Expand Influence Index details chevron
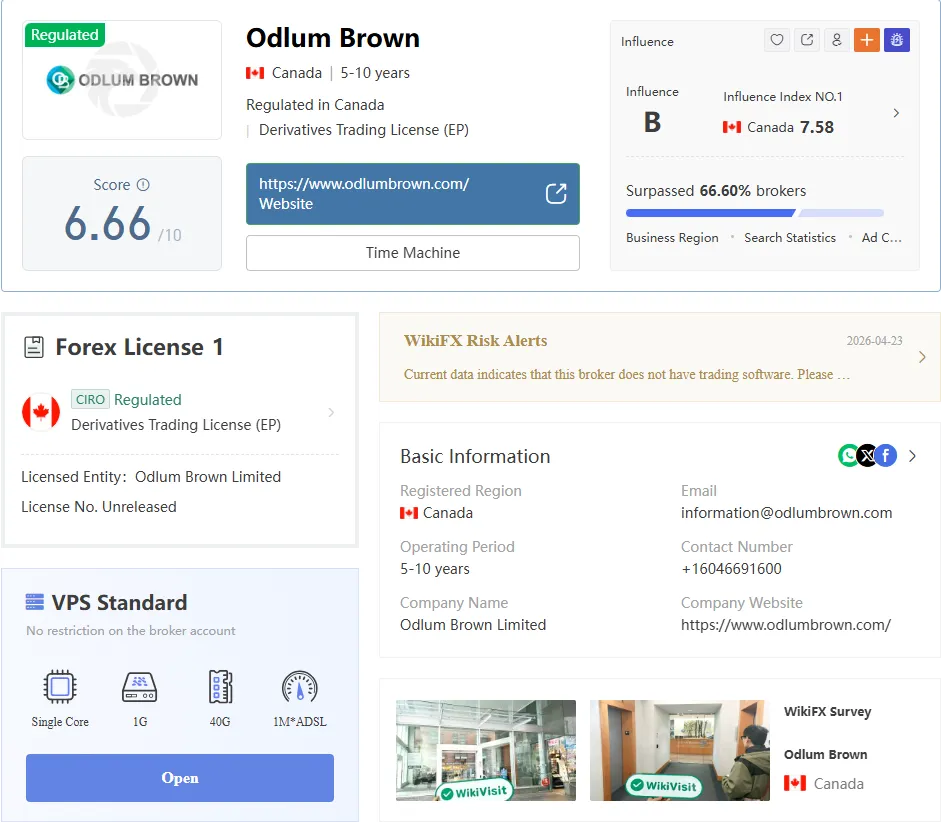The width and height of the screenshot is (941, 822). (896, 113)
